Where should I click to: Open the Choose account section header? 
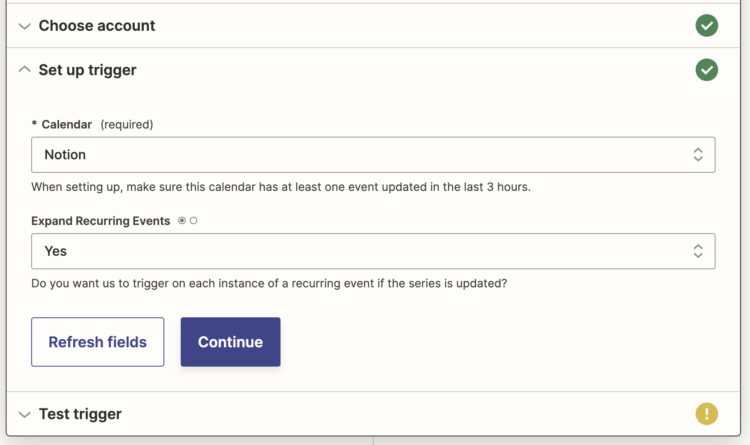pos(97,26)
